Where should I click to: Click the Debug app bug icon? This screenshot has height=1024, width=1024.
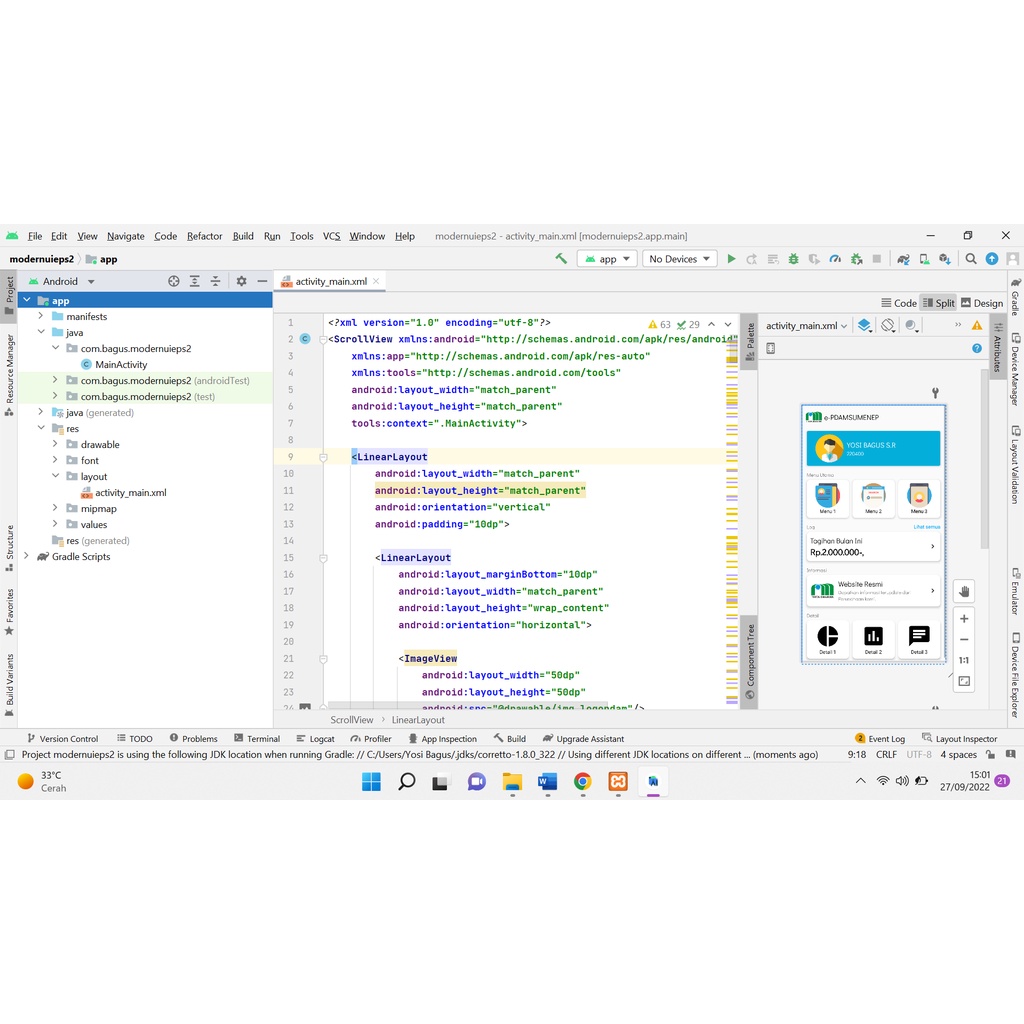click(x=793, y=259)
